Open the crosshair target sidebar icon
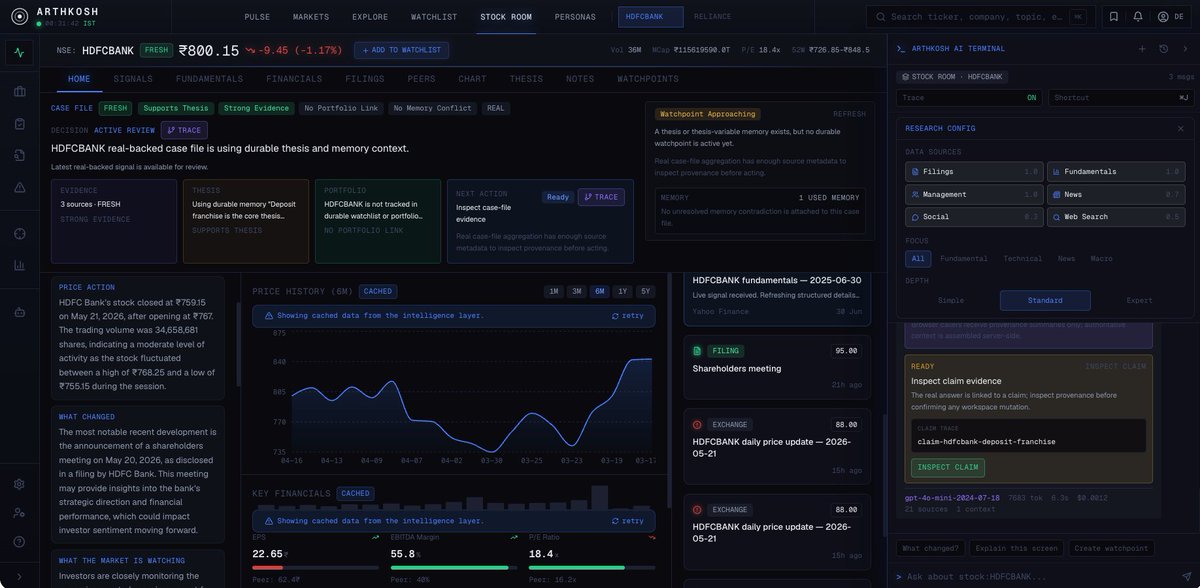1200x588 pixels. click(19, 233)
